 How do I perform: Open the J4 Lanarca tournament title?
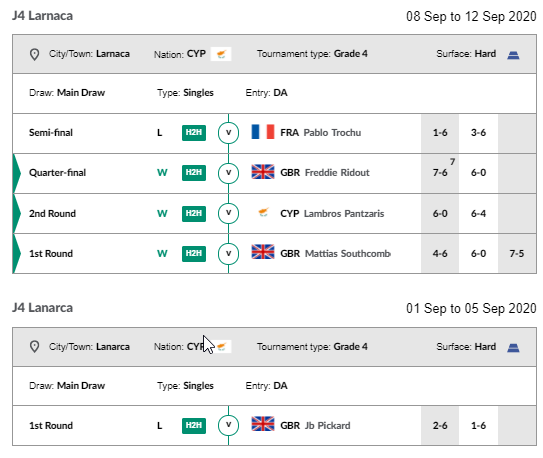coord(42,308)
